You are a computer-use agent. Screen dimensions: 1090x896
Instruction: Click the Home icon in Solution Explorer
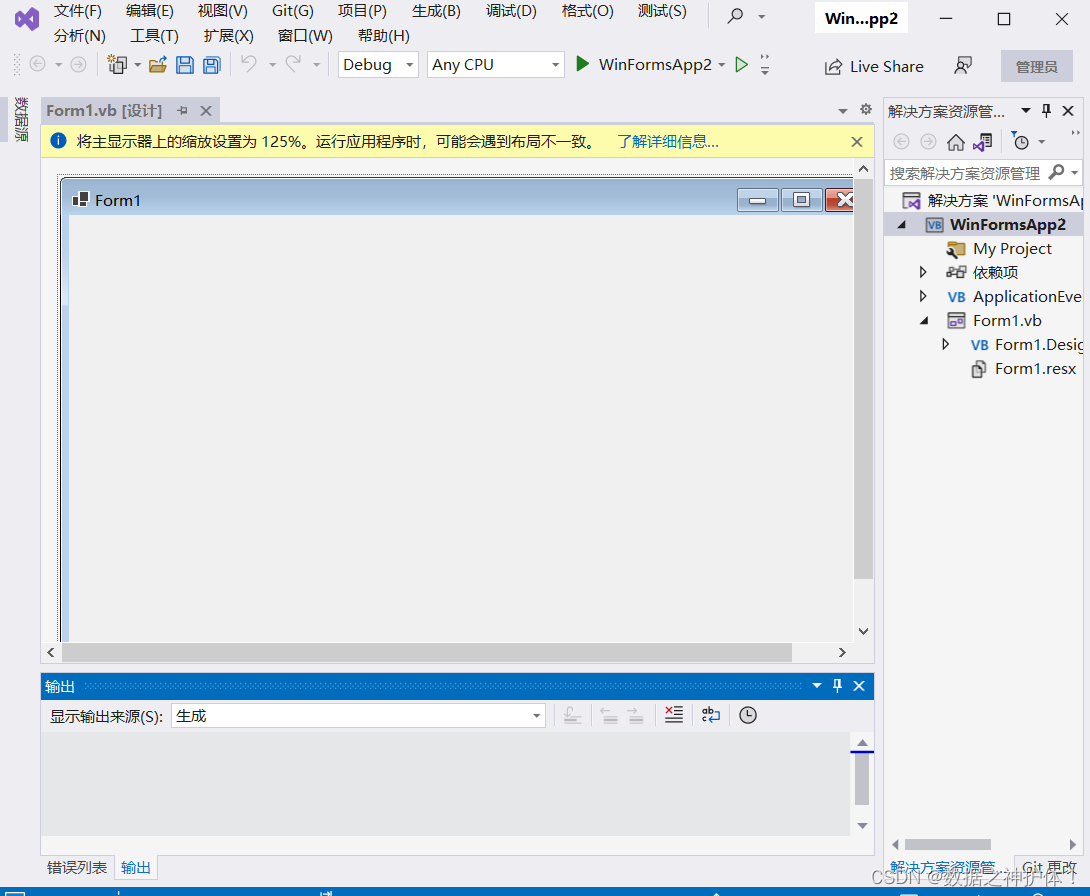(956, 142)
